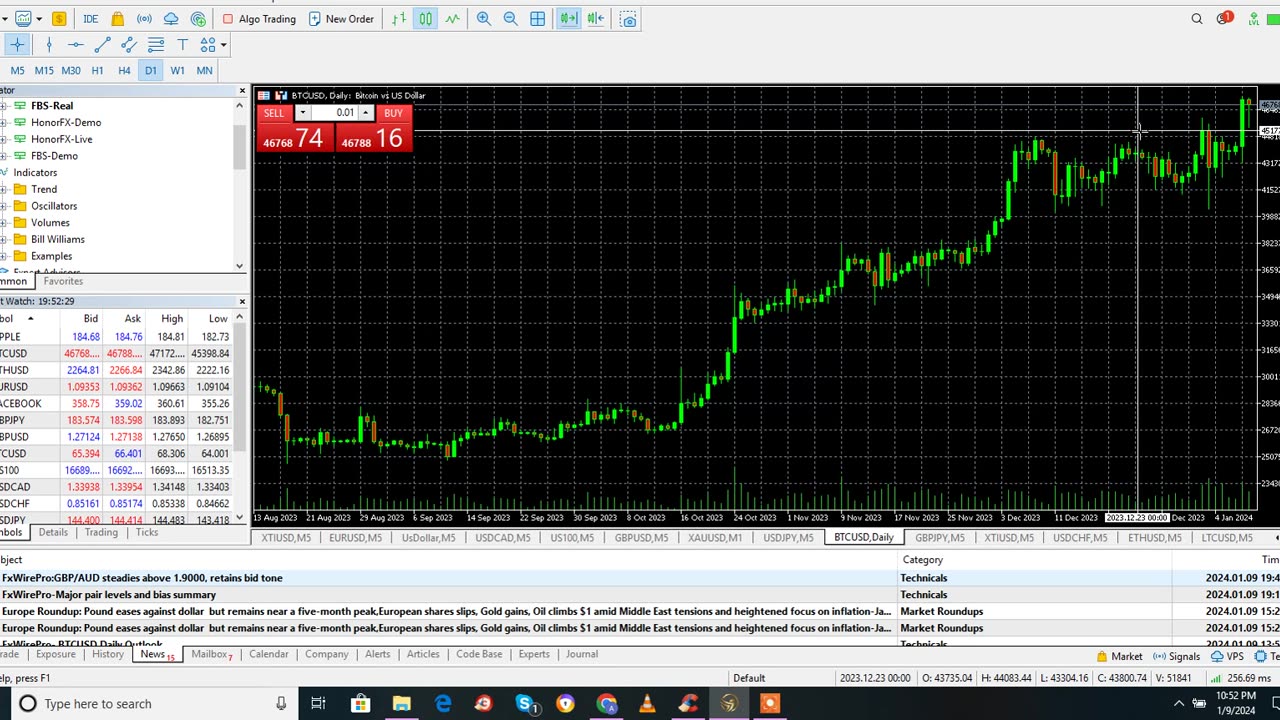Set timeframe to MN
Viewport: 1280px width, 720px height.
204,70
